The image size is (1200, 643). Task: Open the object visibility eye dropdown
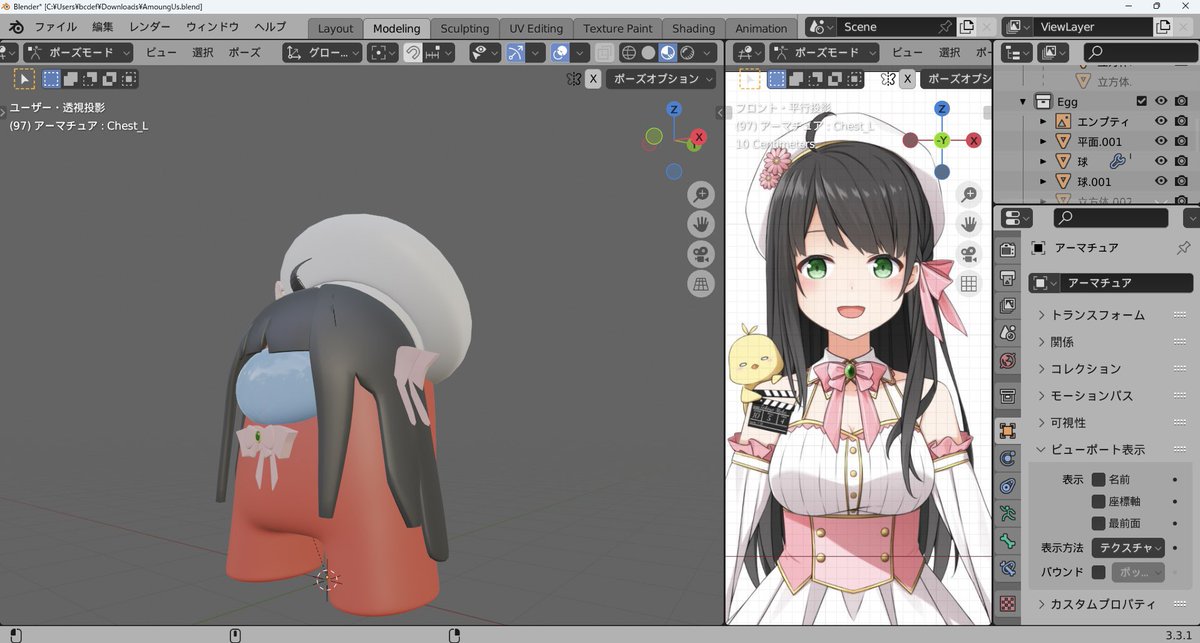(x=486, y=53)
